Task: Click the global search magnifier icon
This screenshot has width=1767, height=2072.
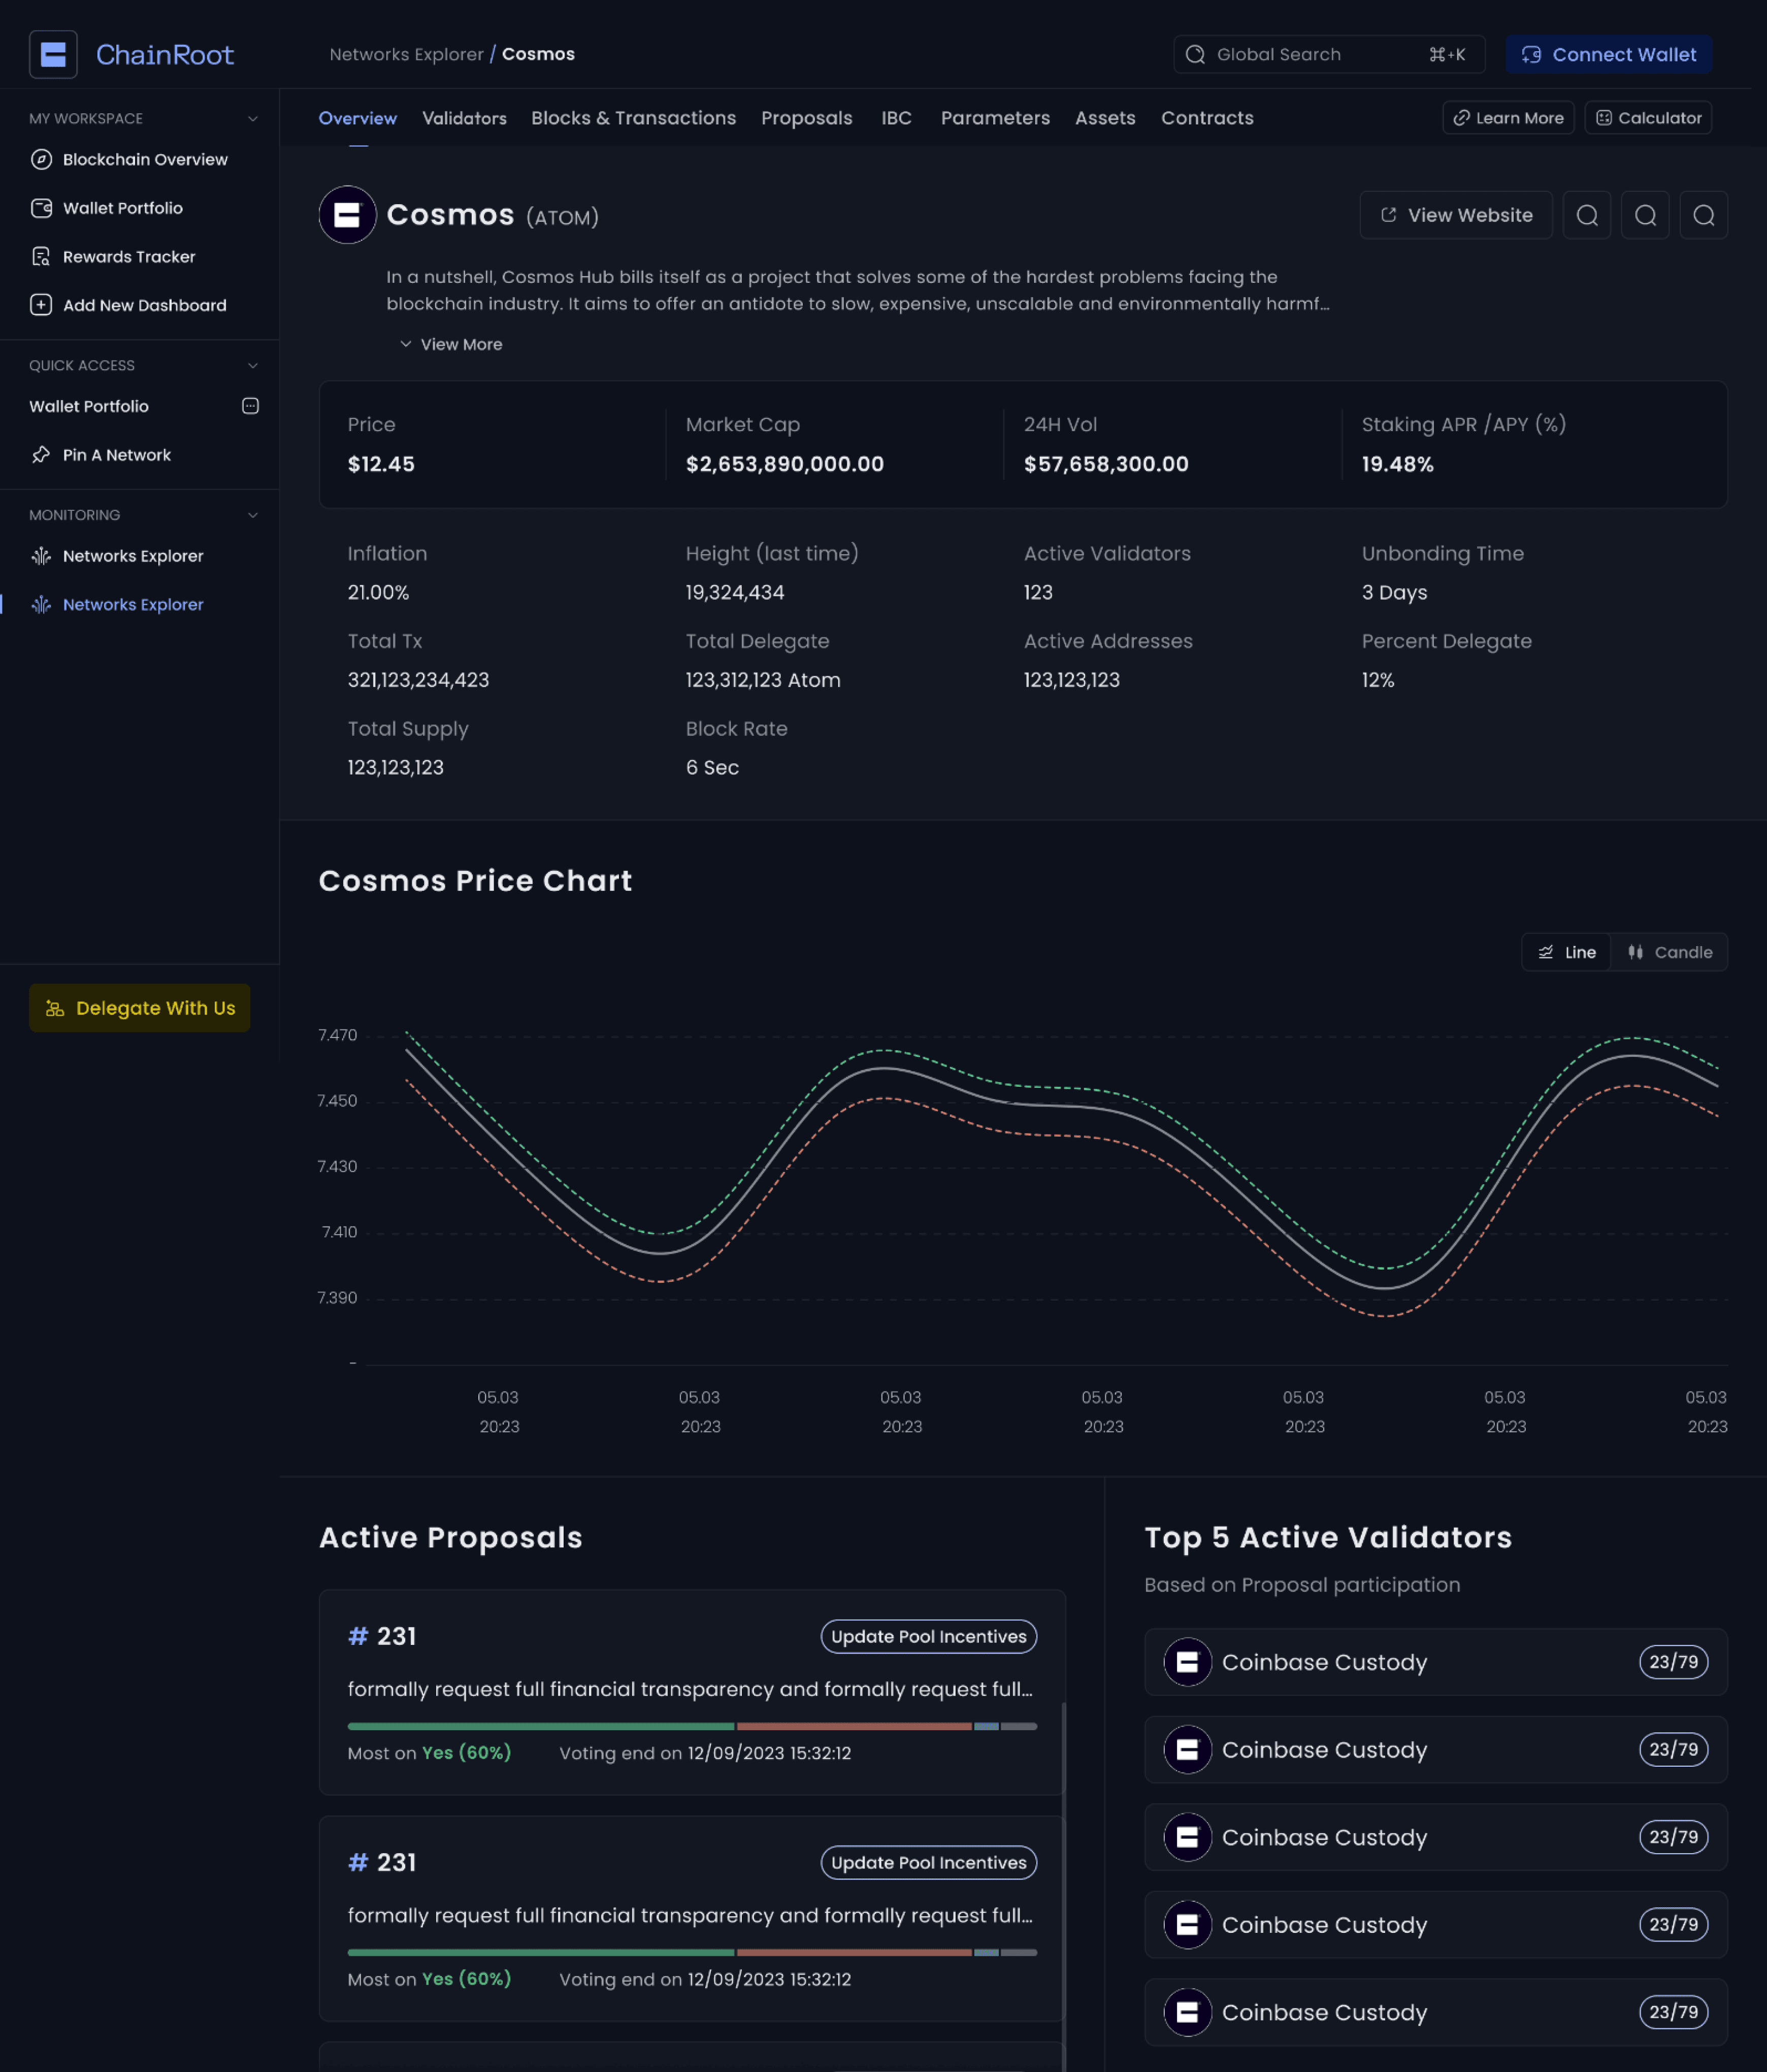Action: (x=1196, y=54)
